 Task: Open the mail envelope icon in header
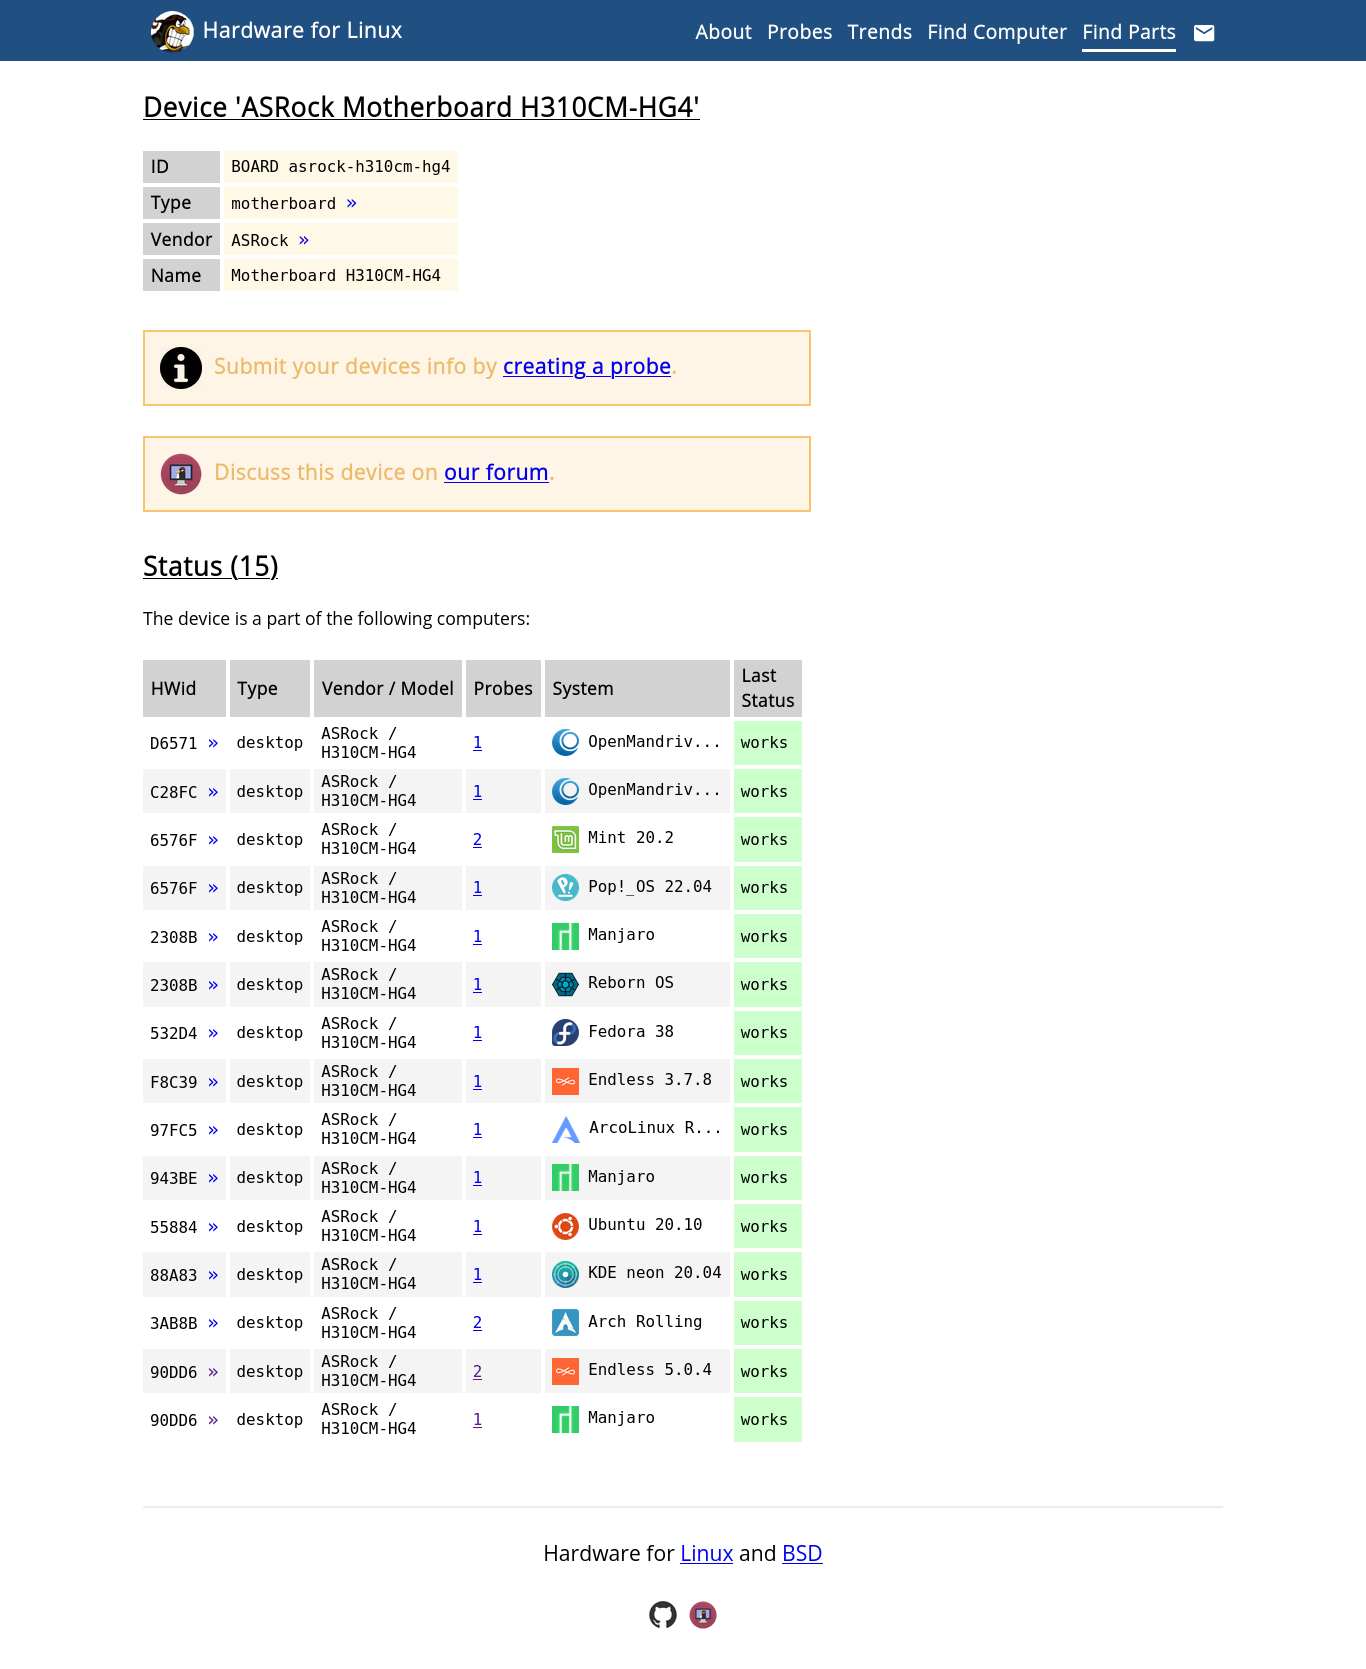(x=1204, y=33)
